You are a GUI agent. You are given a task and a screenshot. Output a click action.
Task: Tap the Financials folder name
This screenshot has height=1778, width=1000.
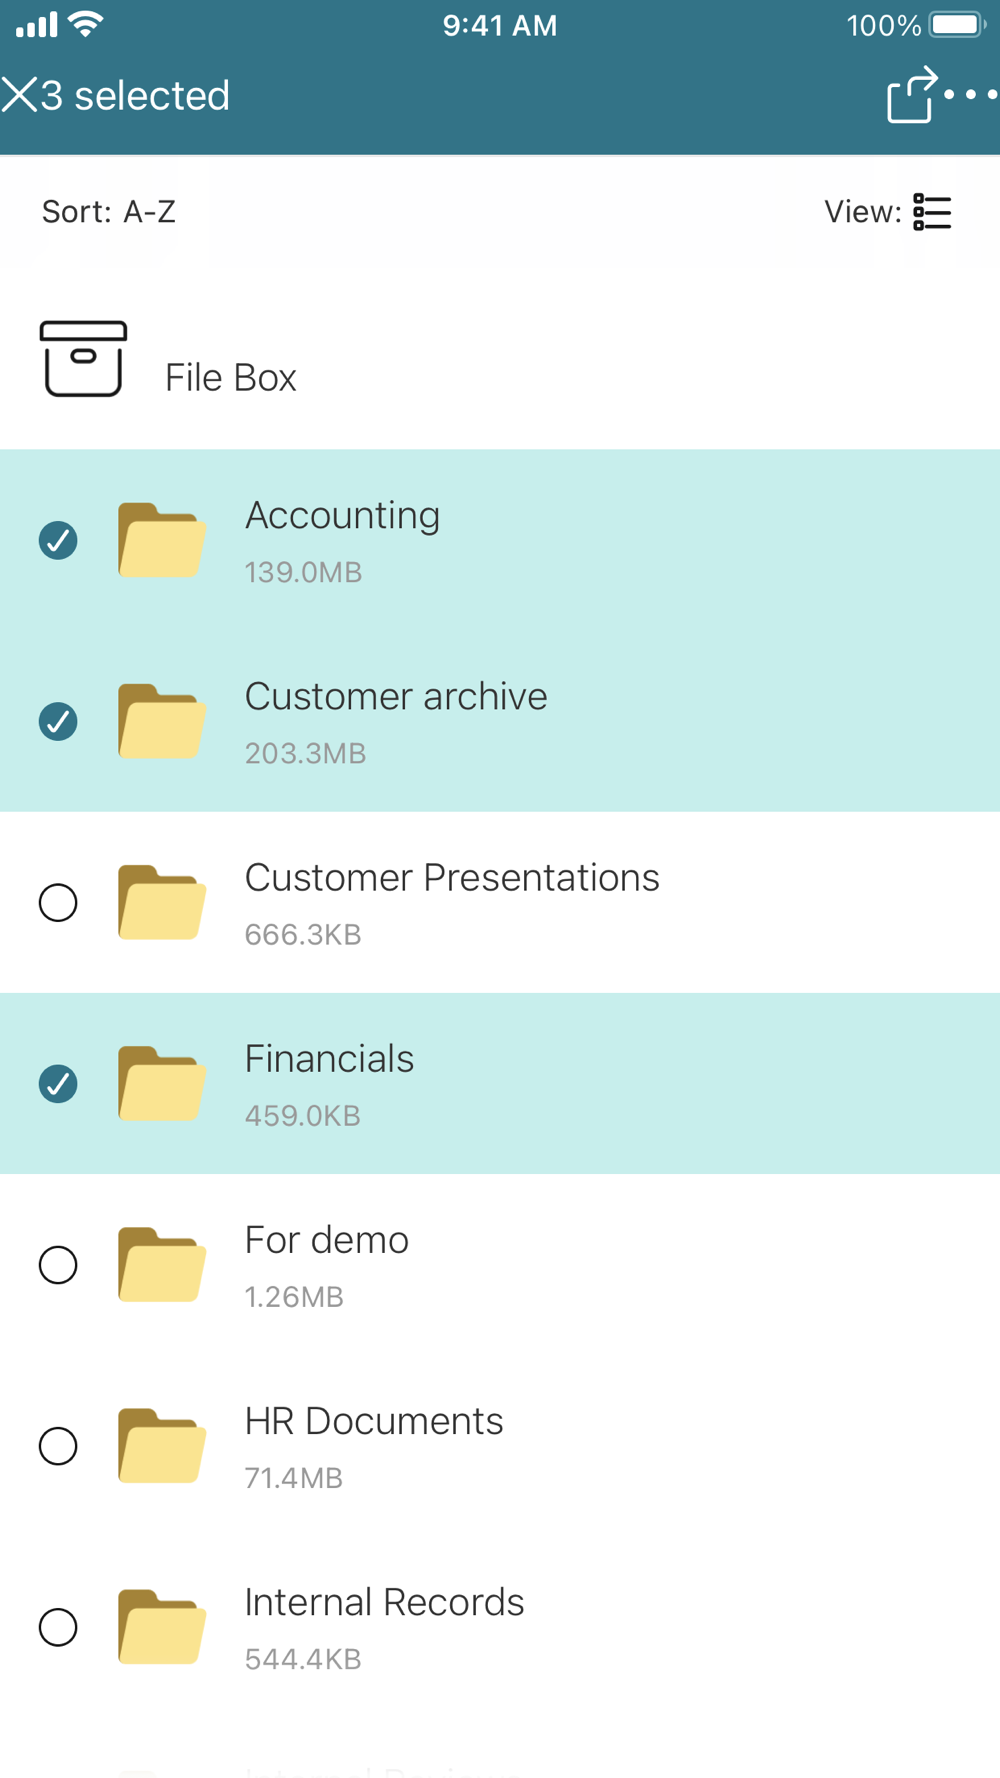(x=329, y=1059)
